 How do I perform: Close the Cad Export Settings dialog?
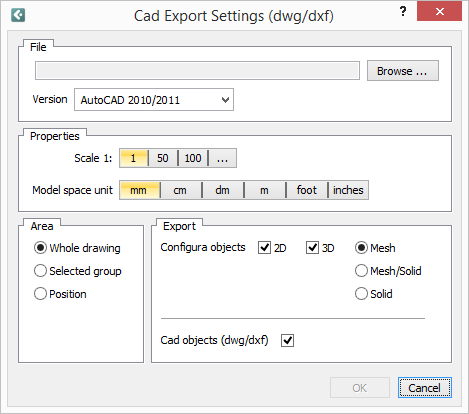click(x=439, y=12)
